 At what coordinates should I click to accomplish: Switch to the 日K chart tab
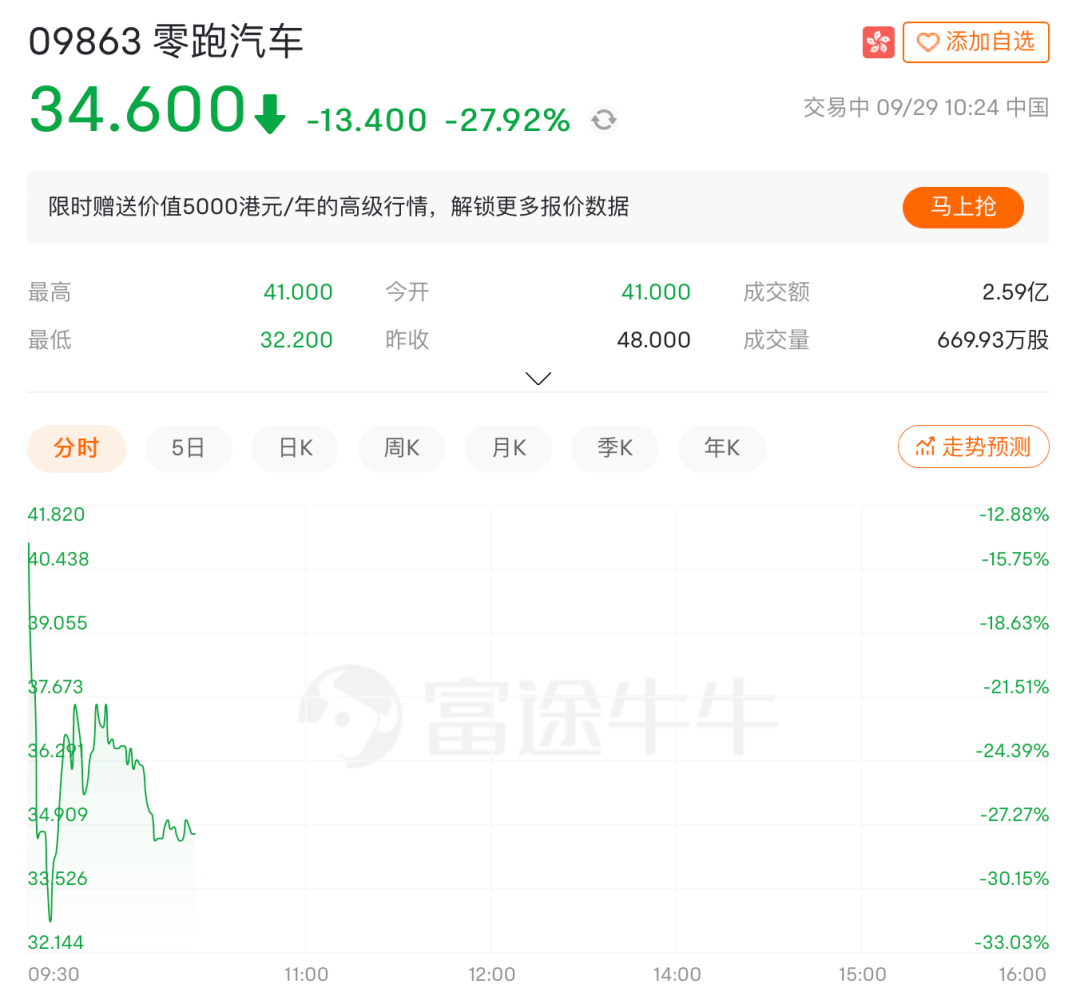295,448
